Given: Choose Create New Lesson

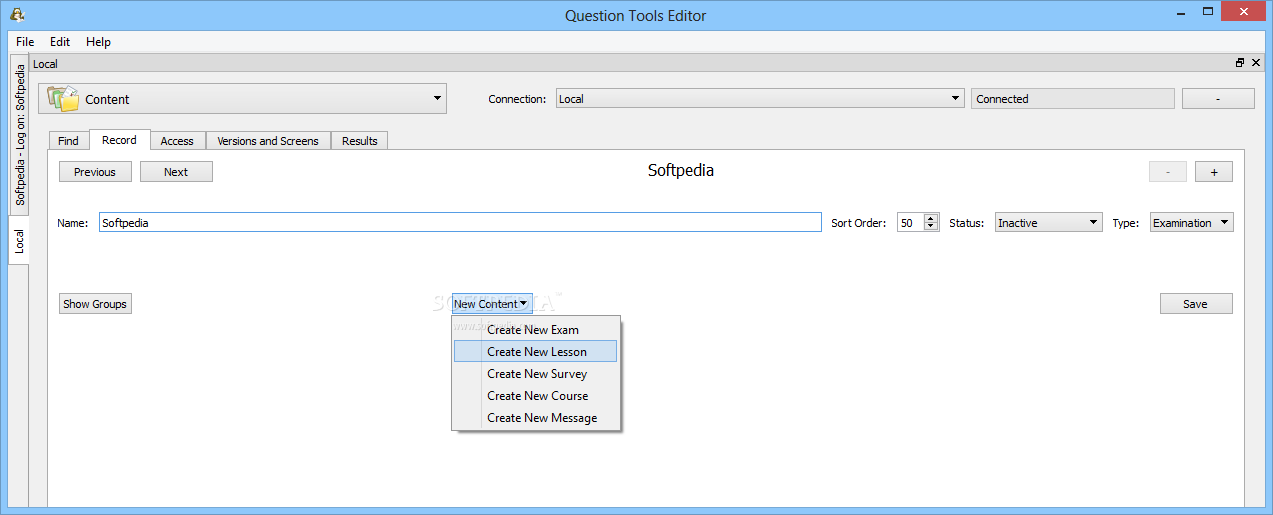Looking at the screenshot, I should click(535, 352).
